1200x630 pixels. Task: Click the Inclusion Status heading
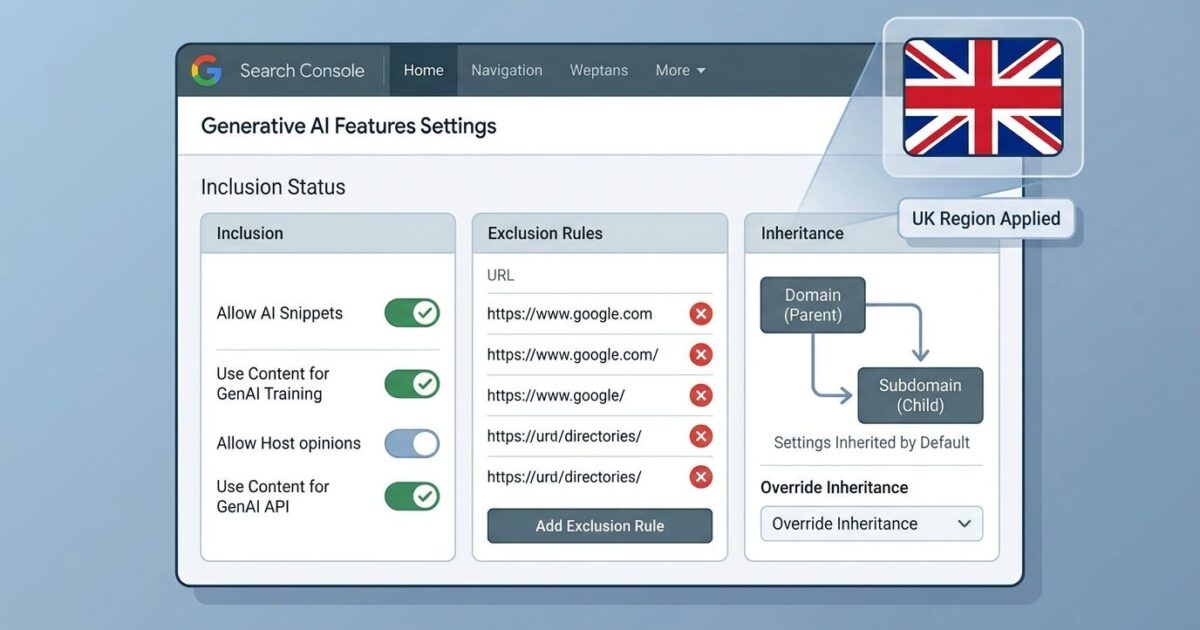coord(273,187)
